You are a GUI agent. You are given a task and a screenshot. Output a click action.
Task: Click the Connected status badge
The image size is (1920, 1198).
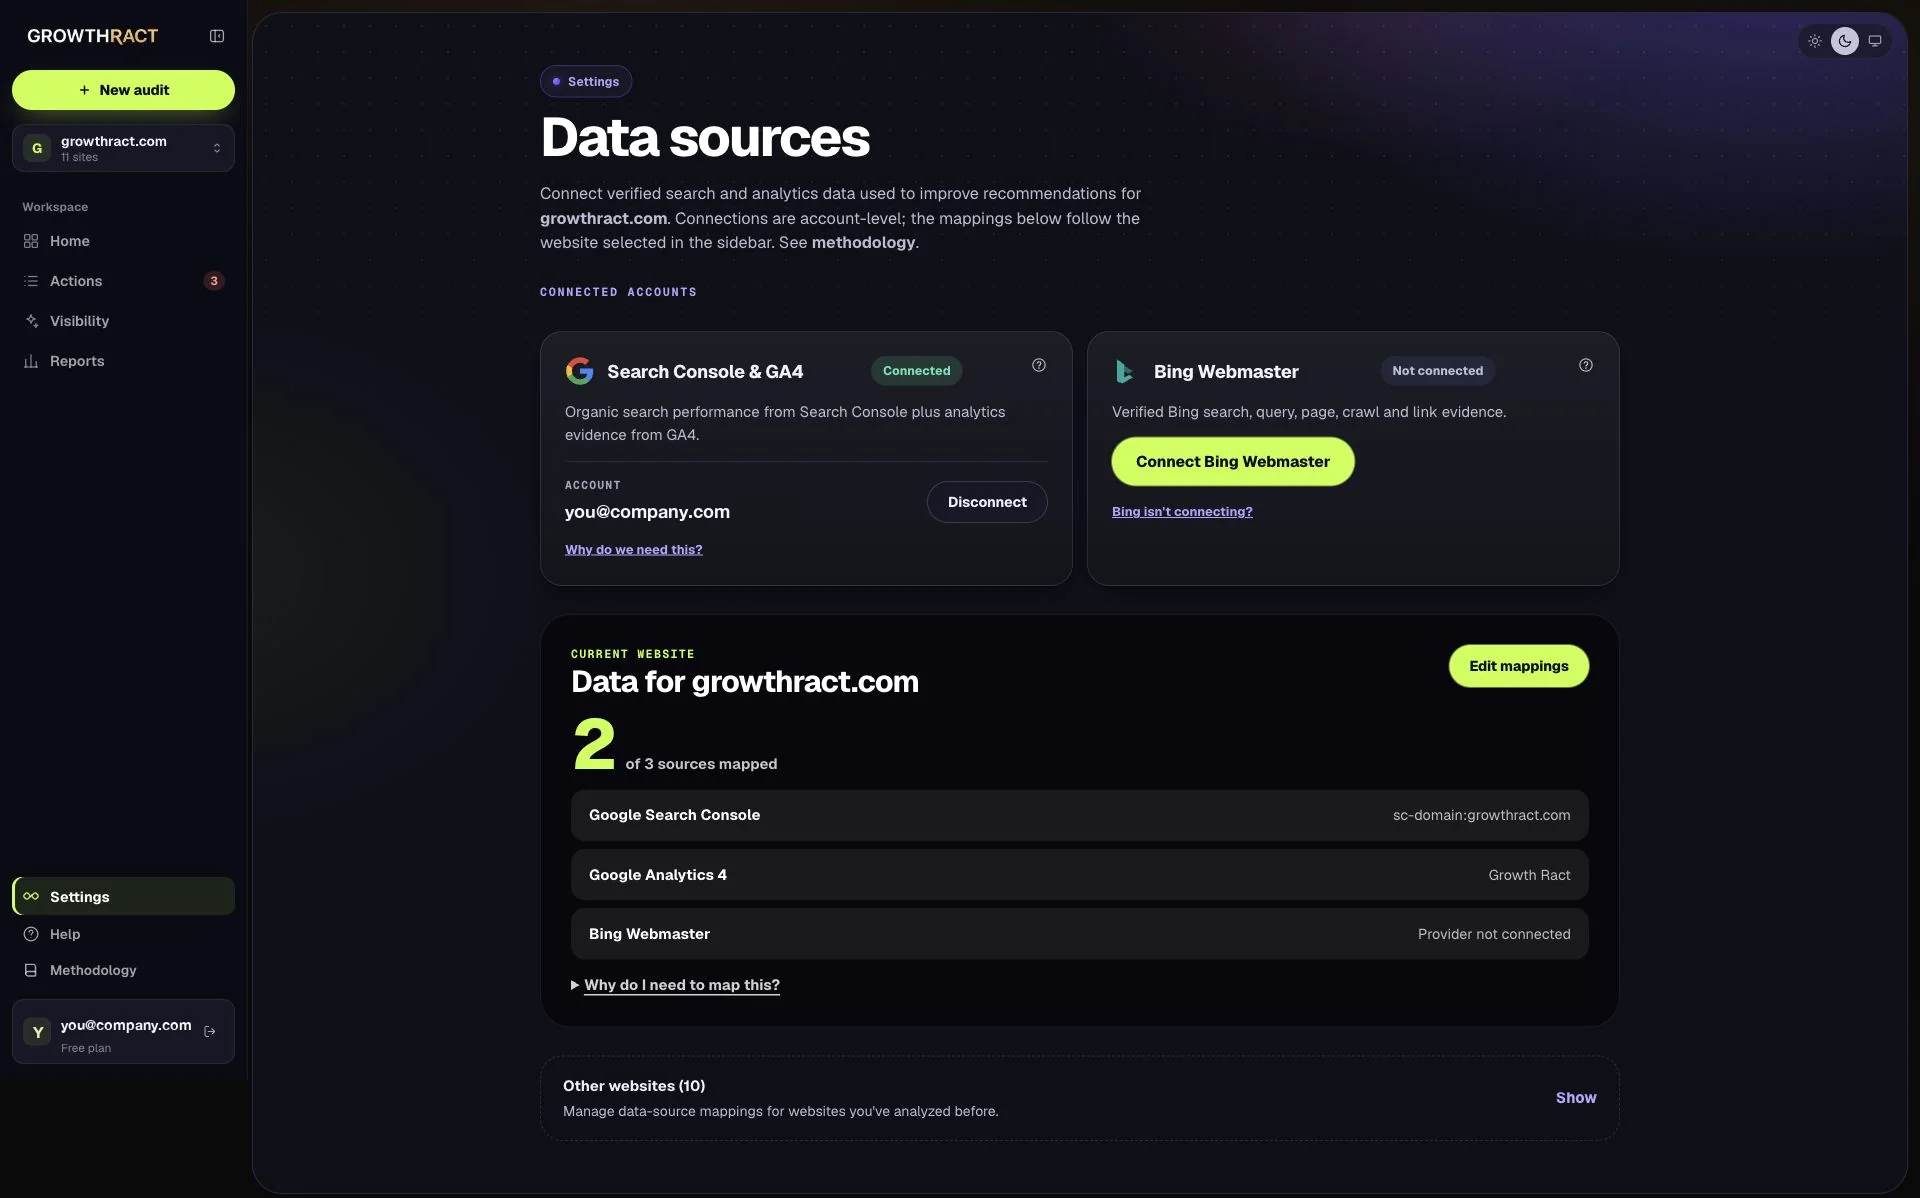coord(916,371)
